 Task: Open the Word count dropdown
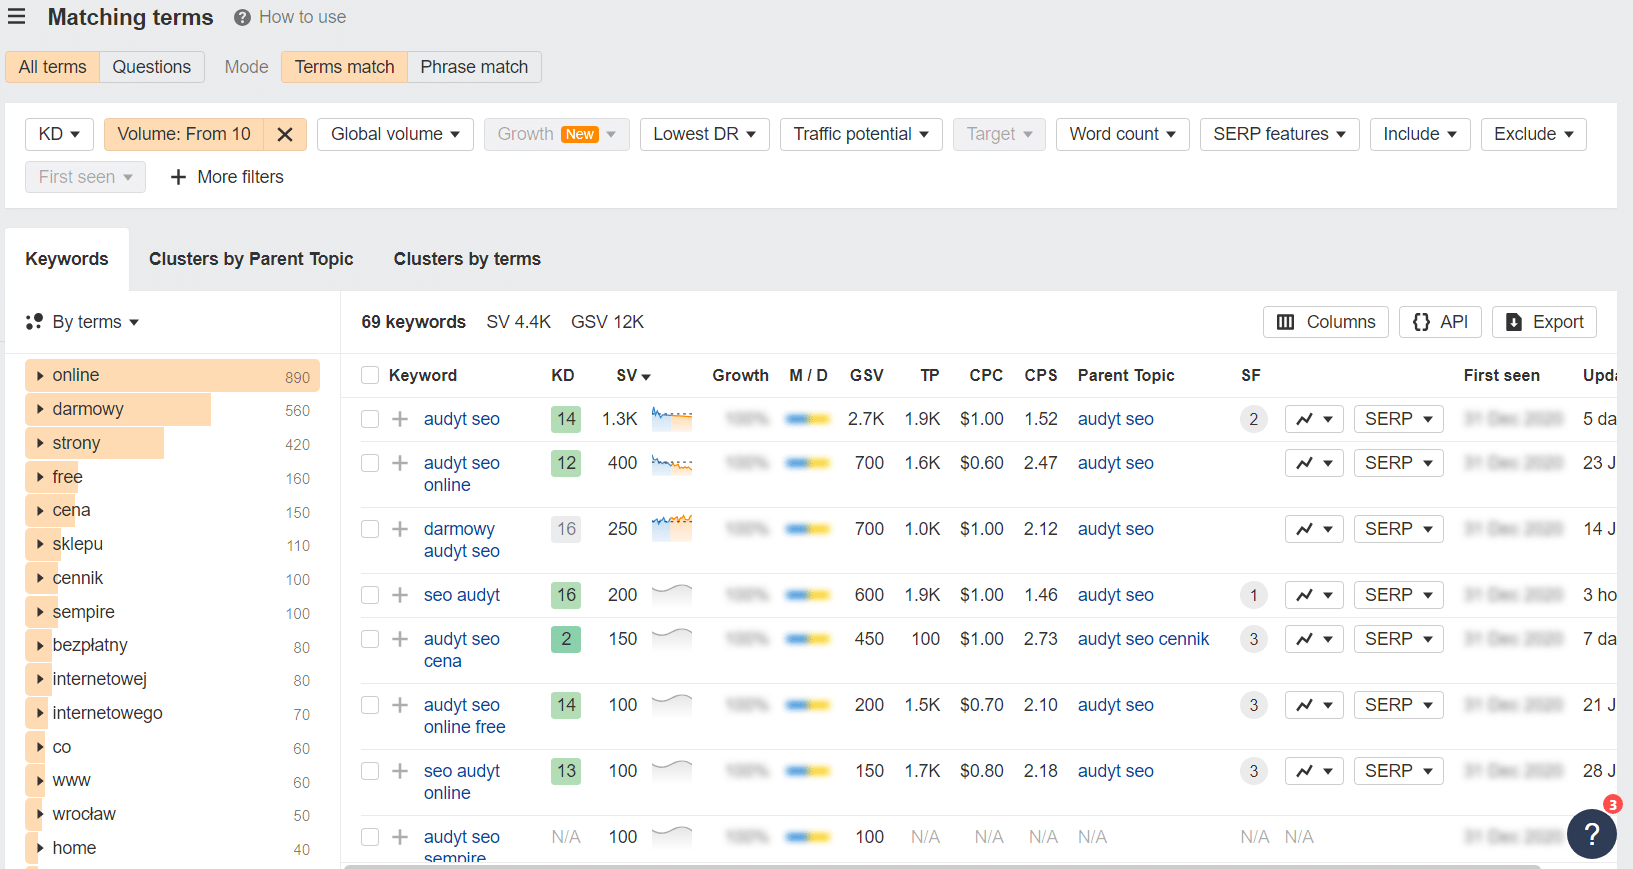(x=1122, y=134)
